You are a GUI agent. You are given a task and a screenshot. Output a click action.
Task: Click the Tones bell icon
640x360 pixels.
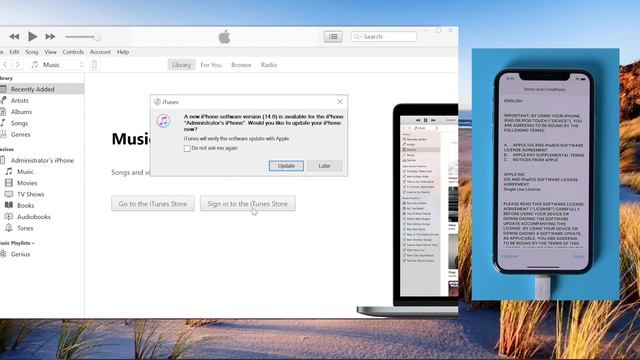click(x=9, y=228)
